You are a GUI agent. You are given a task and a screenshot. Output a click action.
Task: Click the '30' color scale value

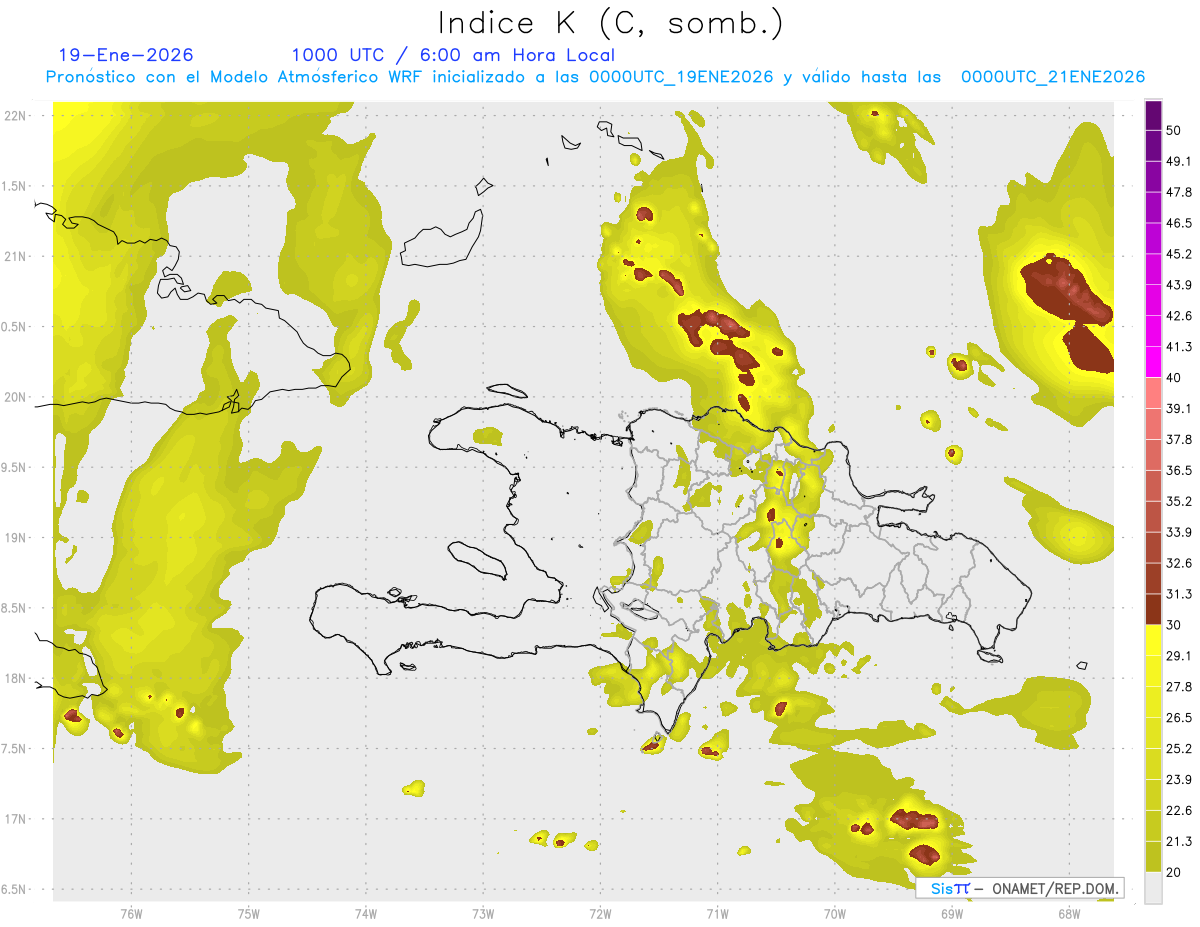[1176, 625]
